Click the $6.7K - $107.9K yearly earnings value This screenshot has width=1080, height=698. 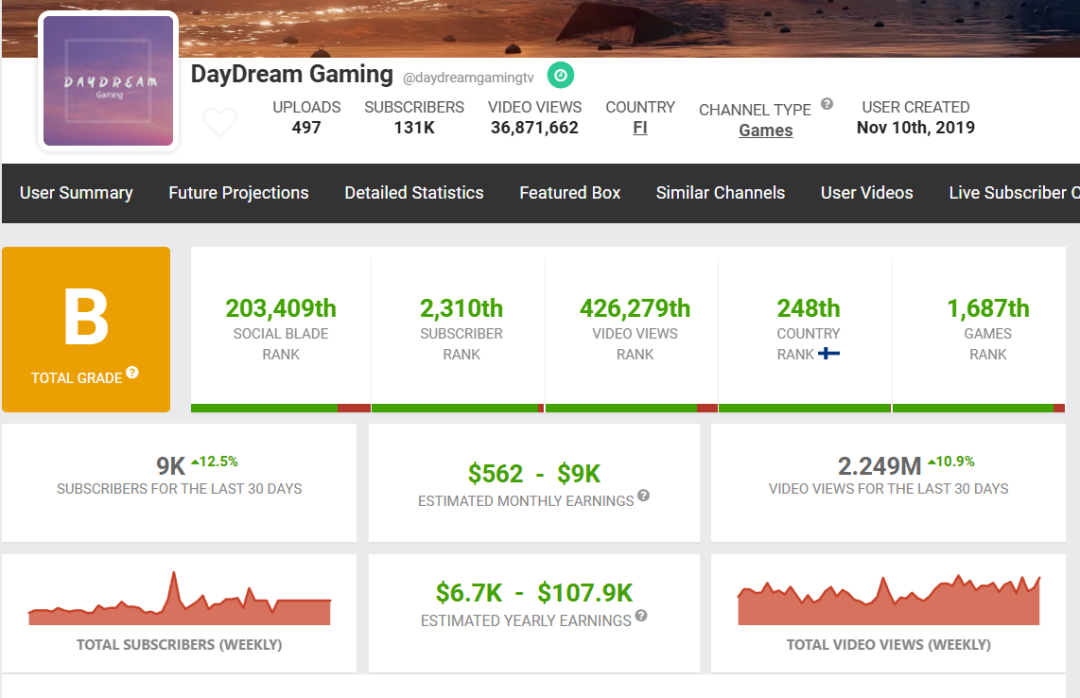[x=534, y=593]
